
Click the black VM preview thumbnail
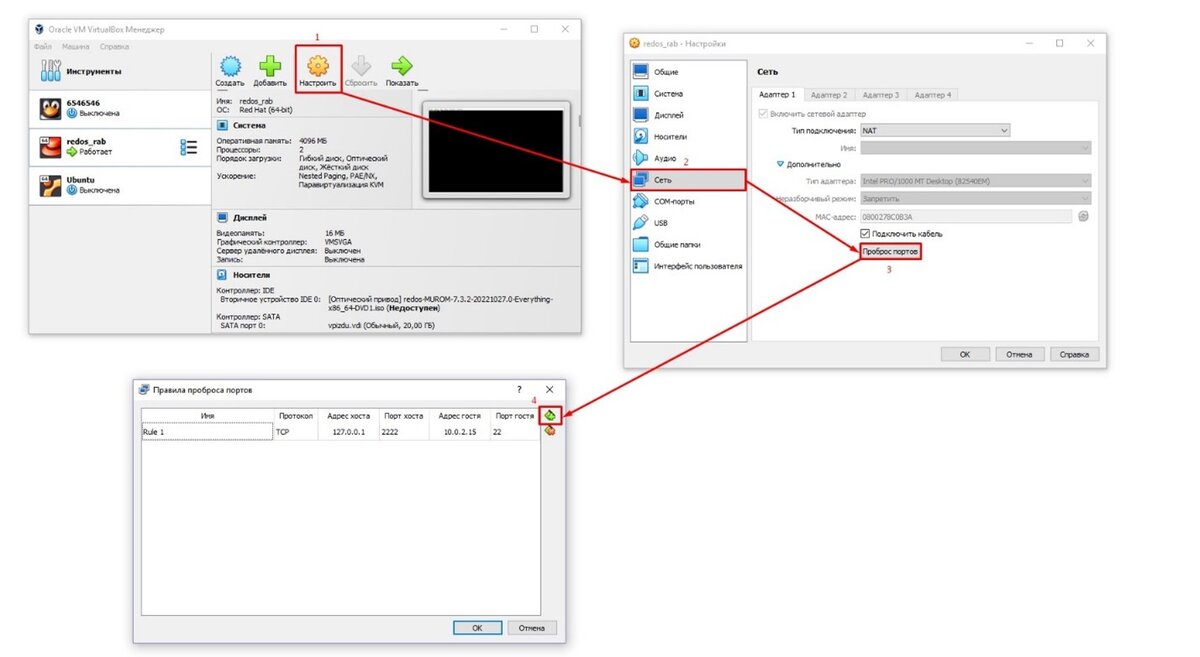(x=496, y=151)
